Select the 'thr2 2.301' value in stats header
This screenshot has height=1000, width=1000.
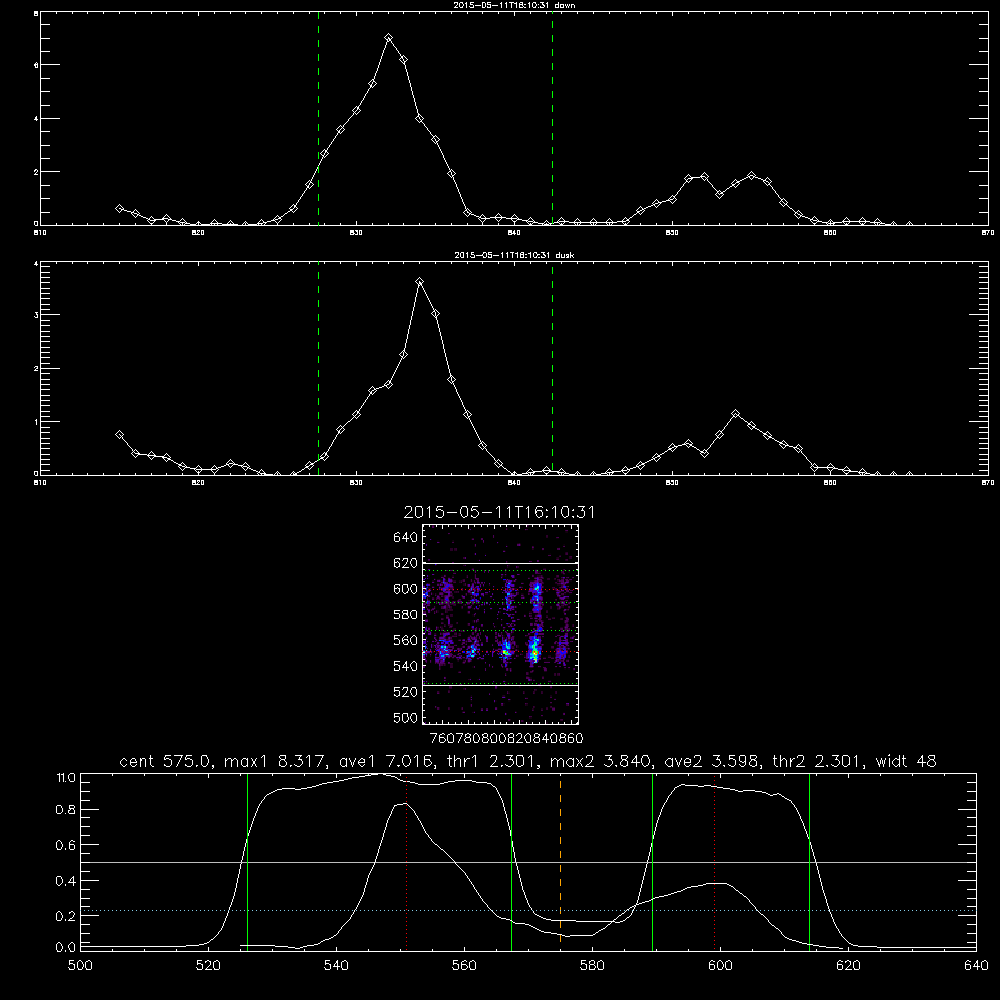pyautogui.click(x=818, y=761)
